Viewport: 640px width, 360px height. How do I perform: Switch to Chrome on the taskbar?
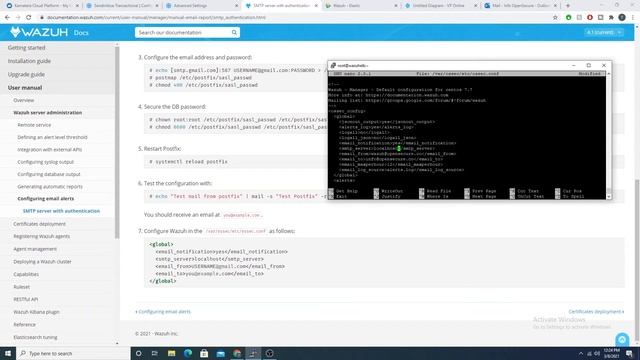(237, 353)
